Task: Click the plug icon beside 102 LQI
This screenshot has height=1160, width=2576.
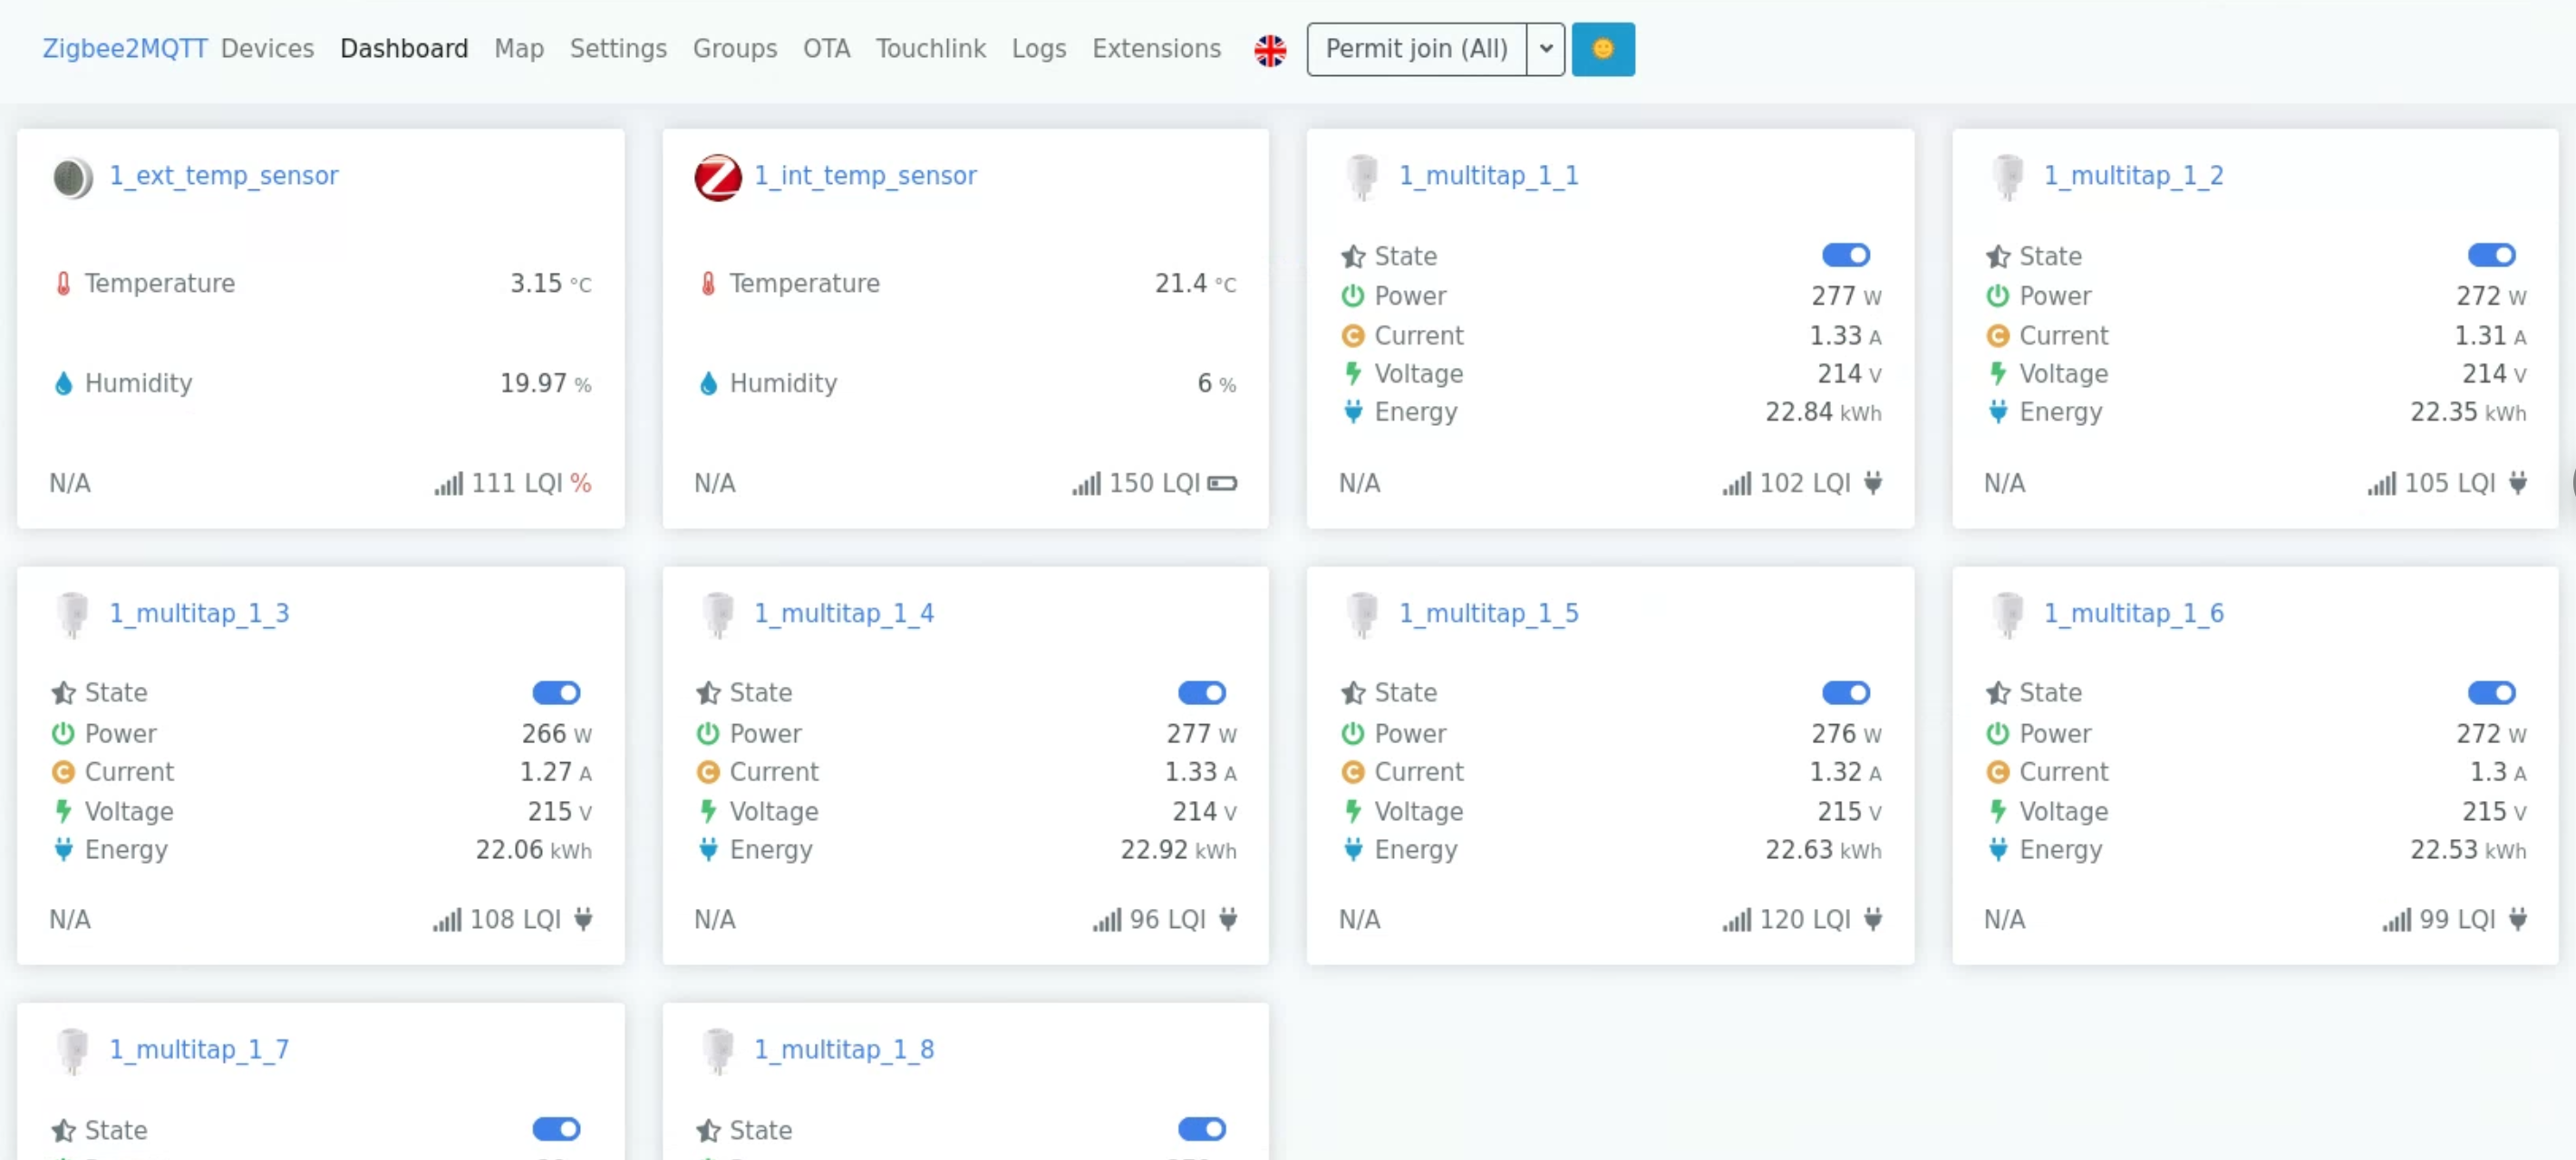Action: [x=1873, y=483]
